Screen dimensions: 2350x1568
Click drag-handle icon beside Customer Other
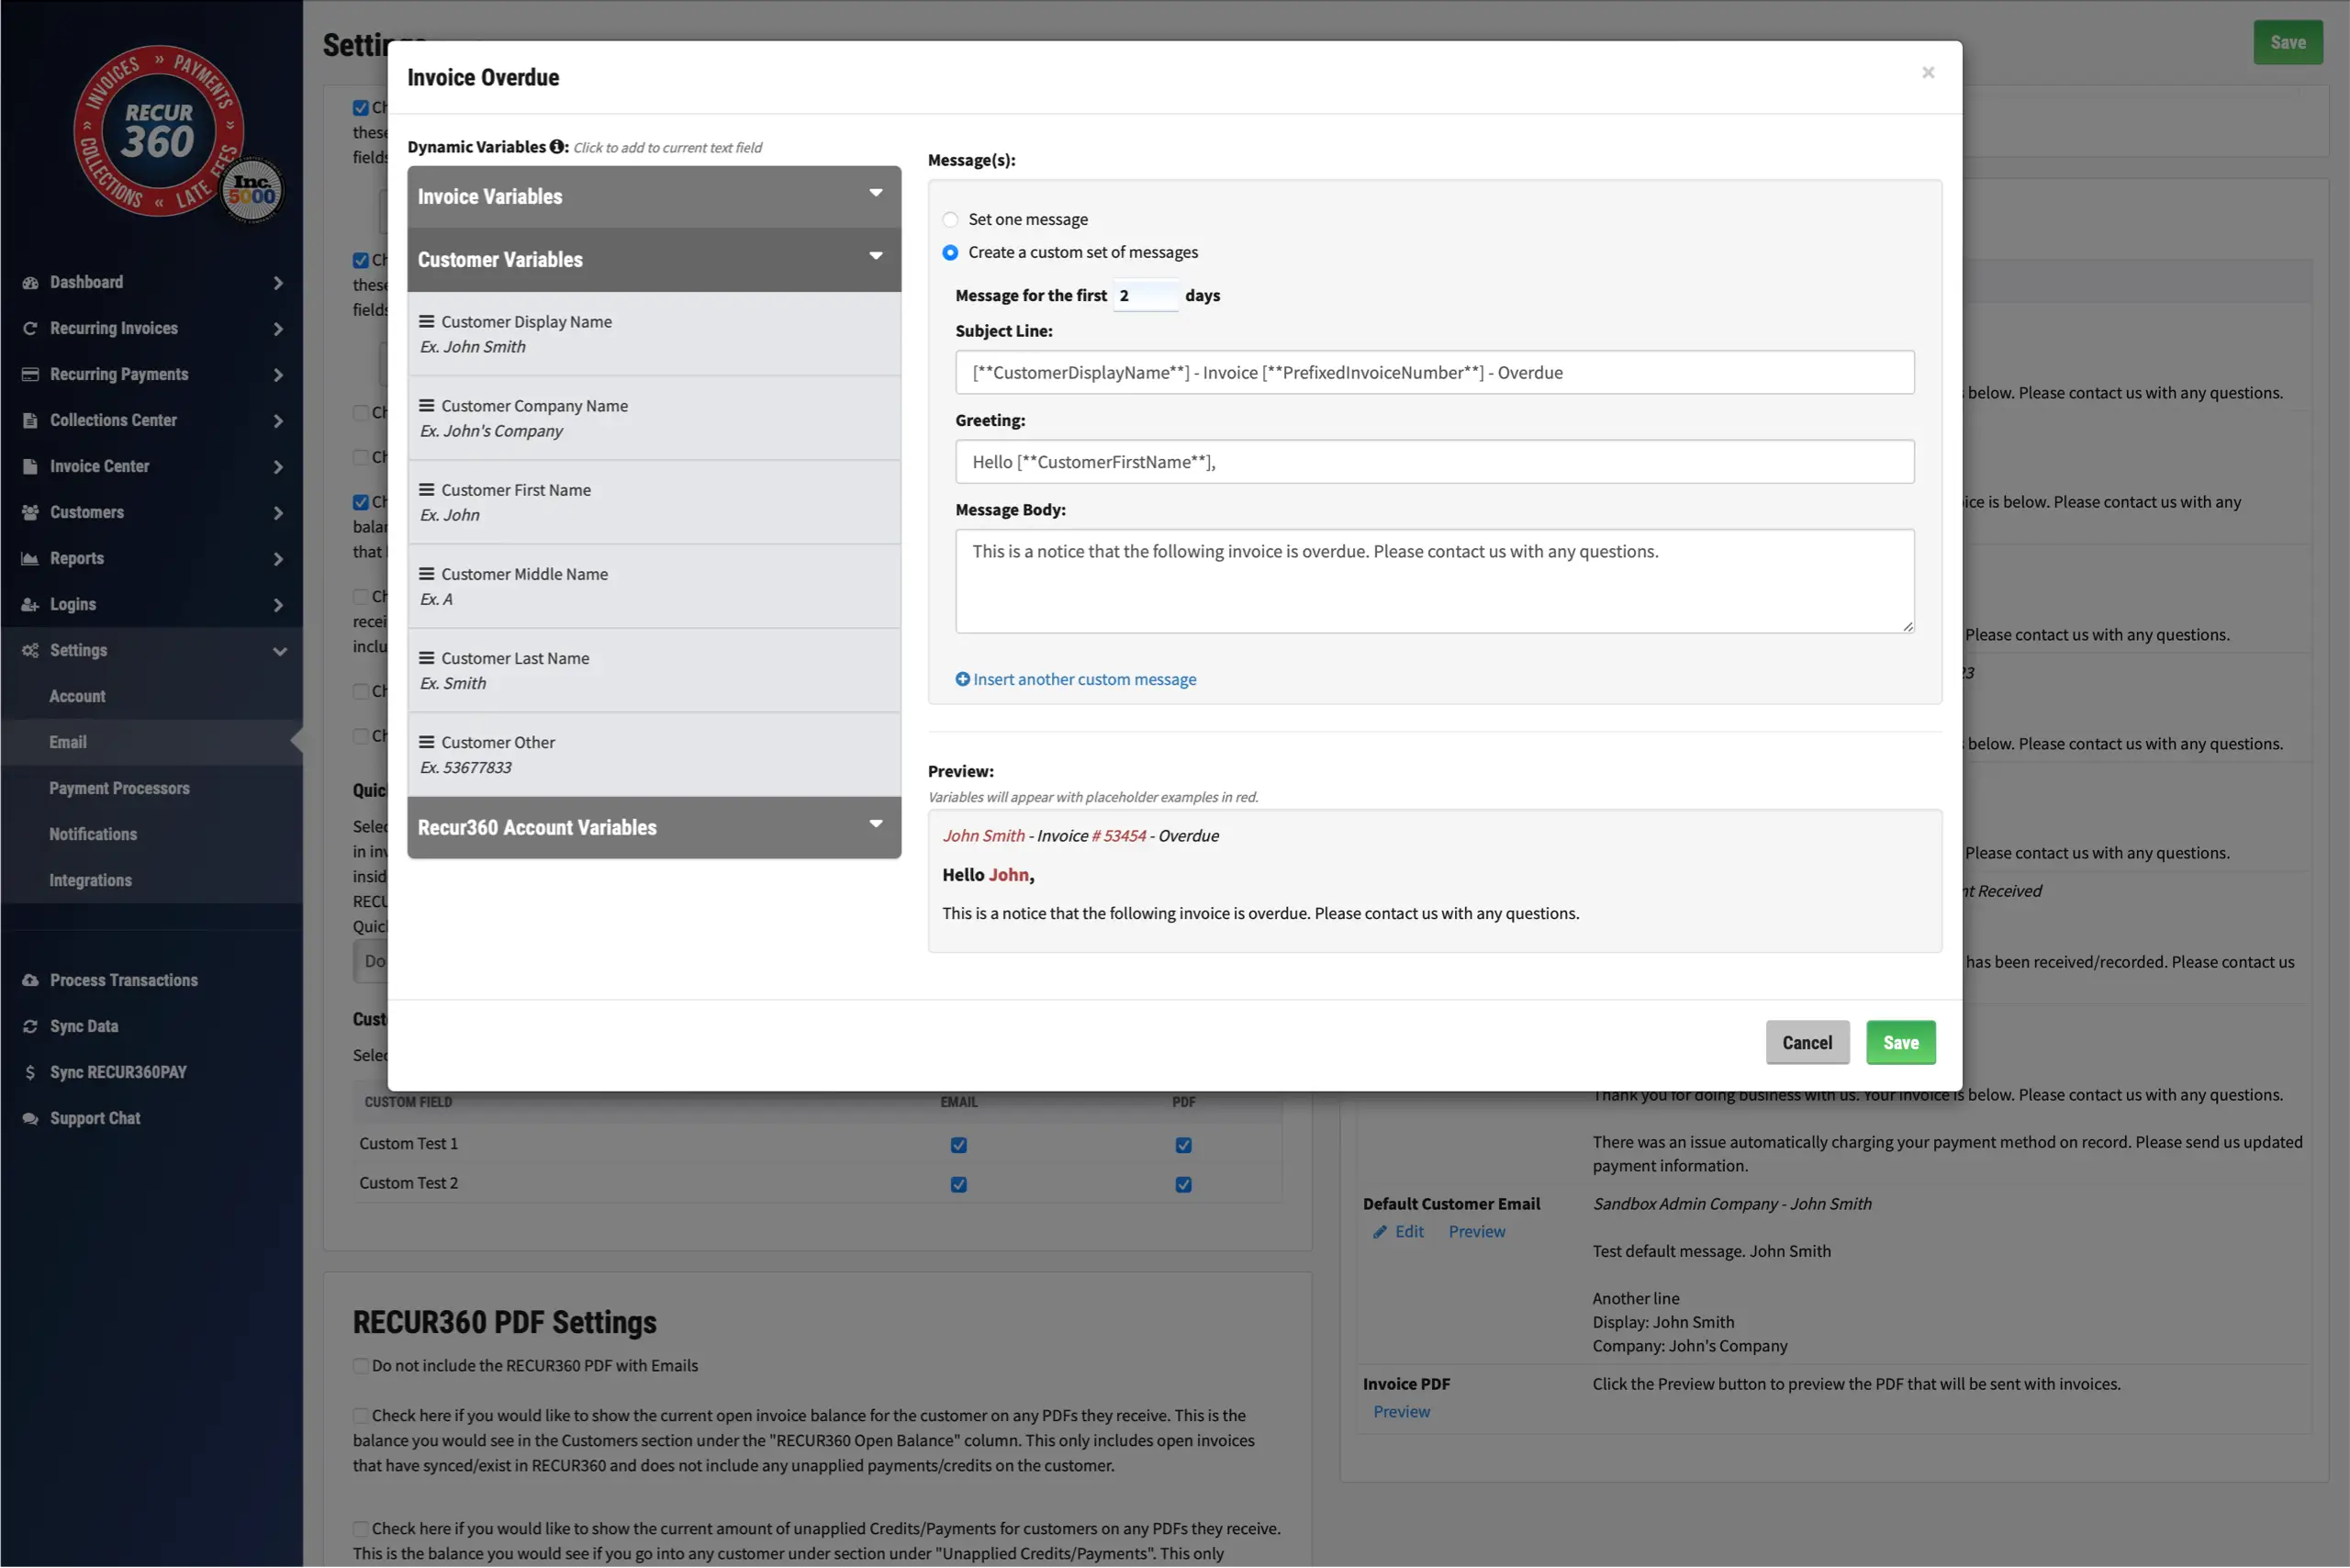[x=426, y=742]
